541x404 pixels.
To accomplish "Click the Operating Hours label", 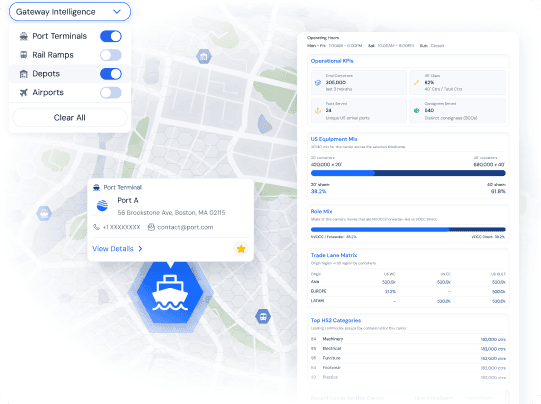I will coord(323,38).
